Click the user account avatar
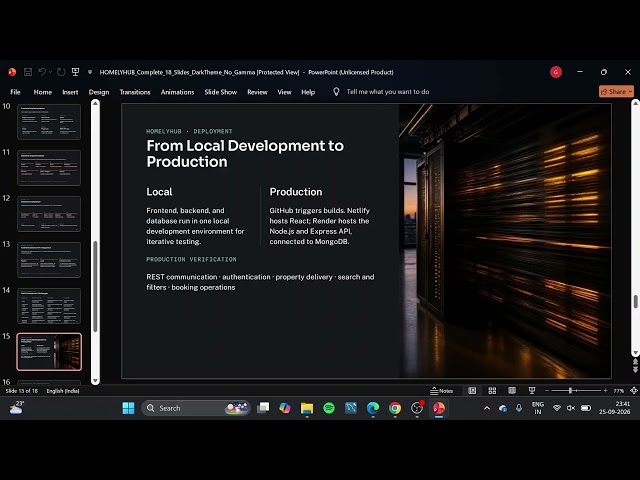The height and width of the screenshot is (480, 640). [x=556, y=72]
